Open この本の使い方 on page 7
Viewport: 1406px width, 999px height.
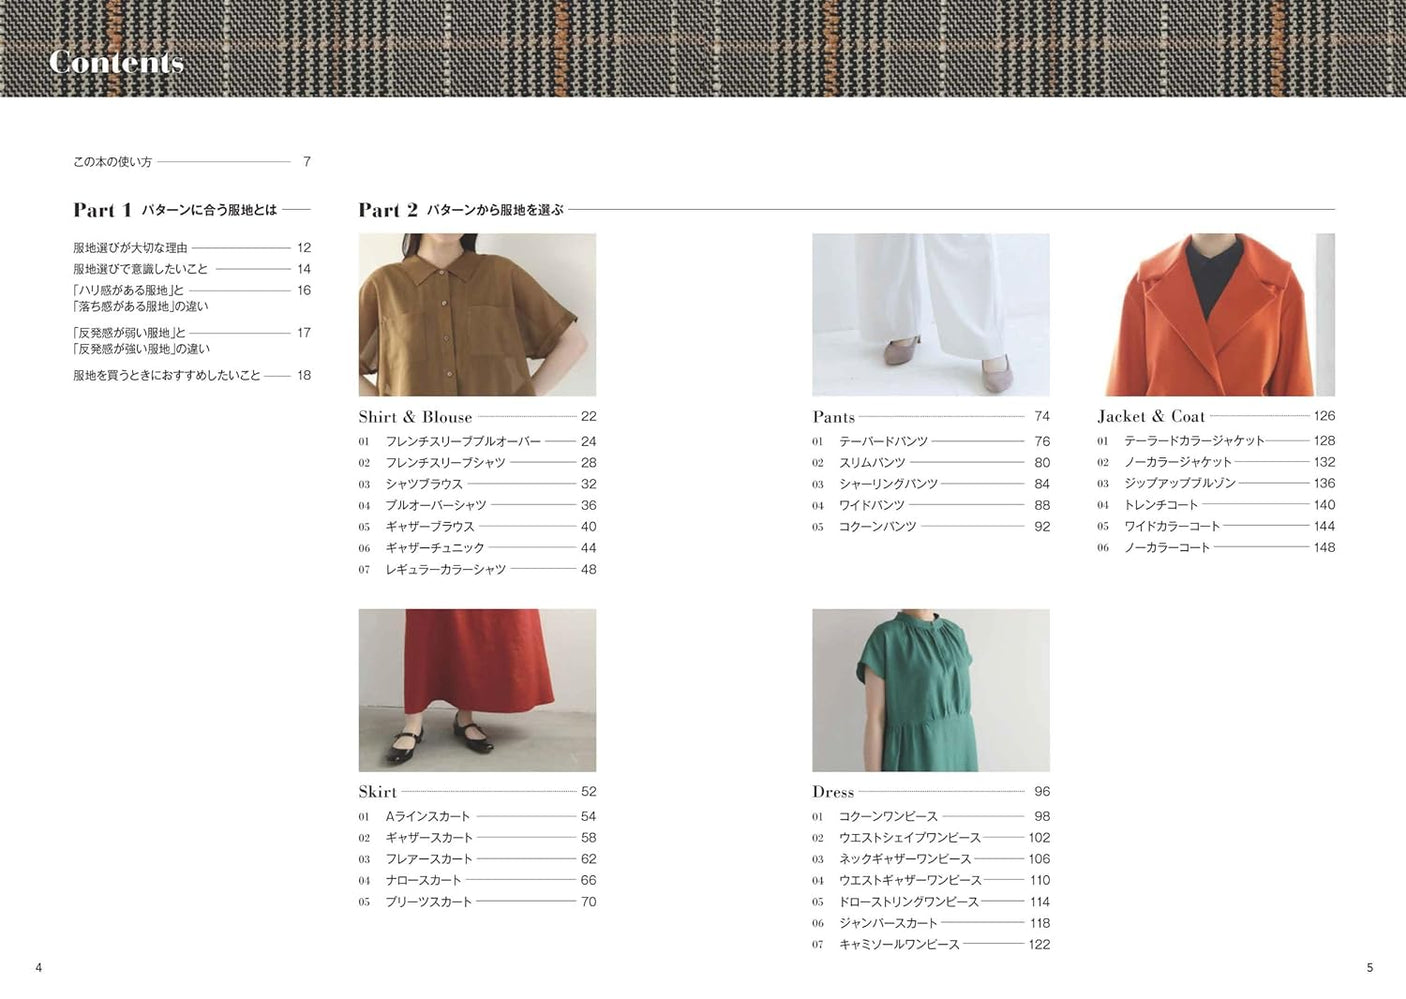point(110,160)
